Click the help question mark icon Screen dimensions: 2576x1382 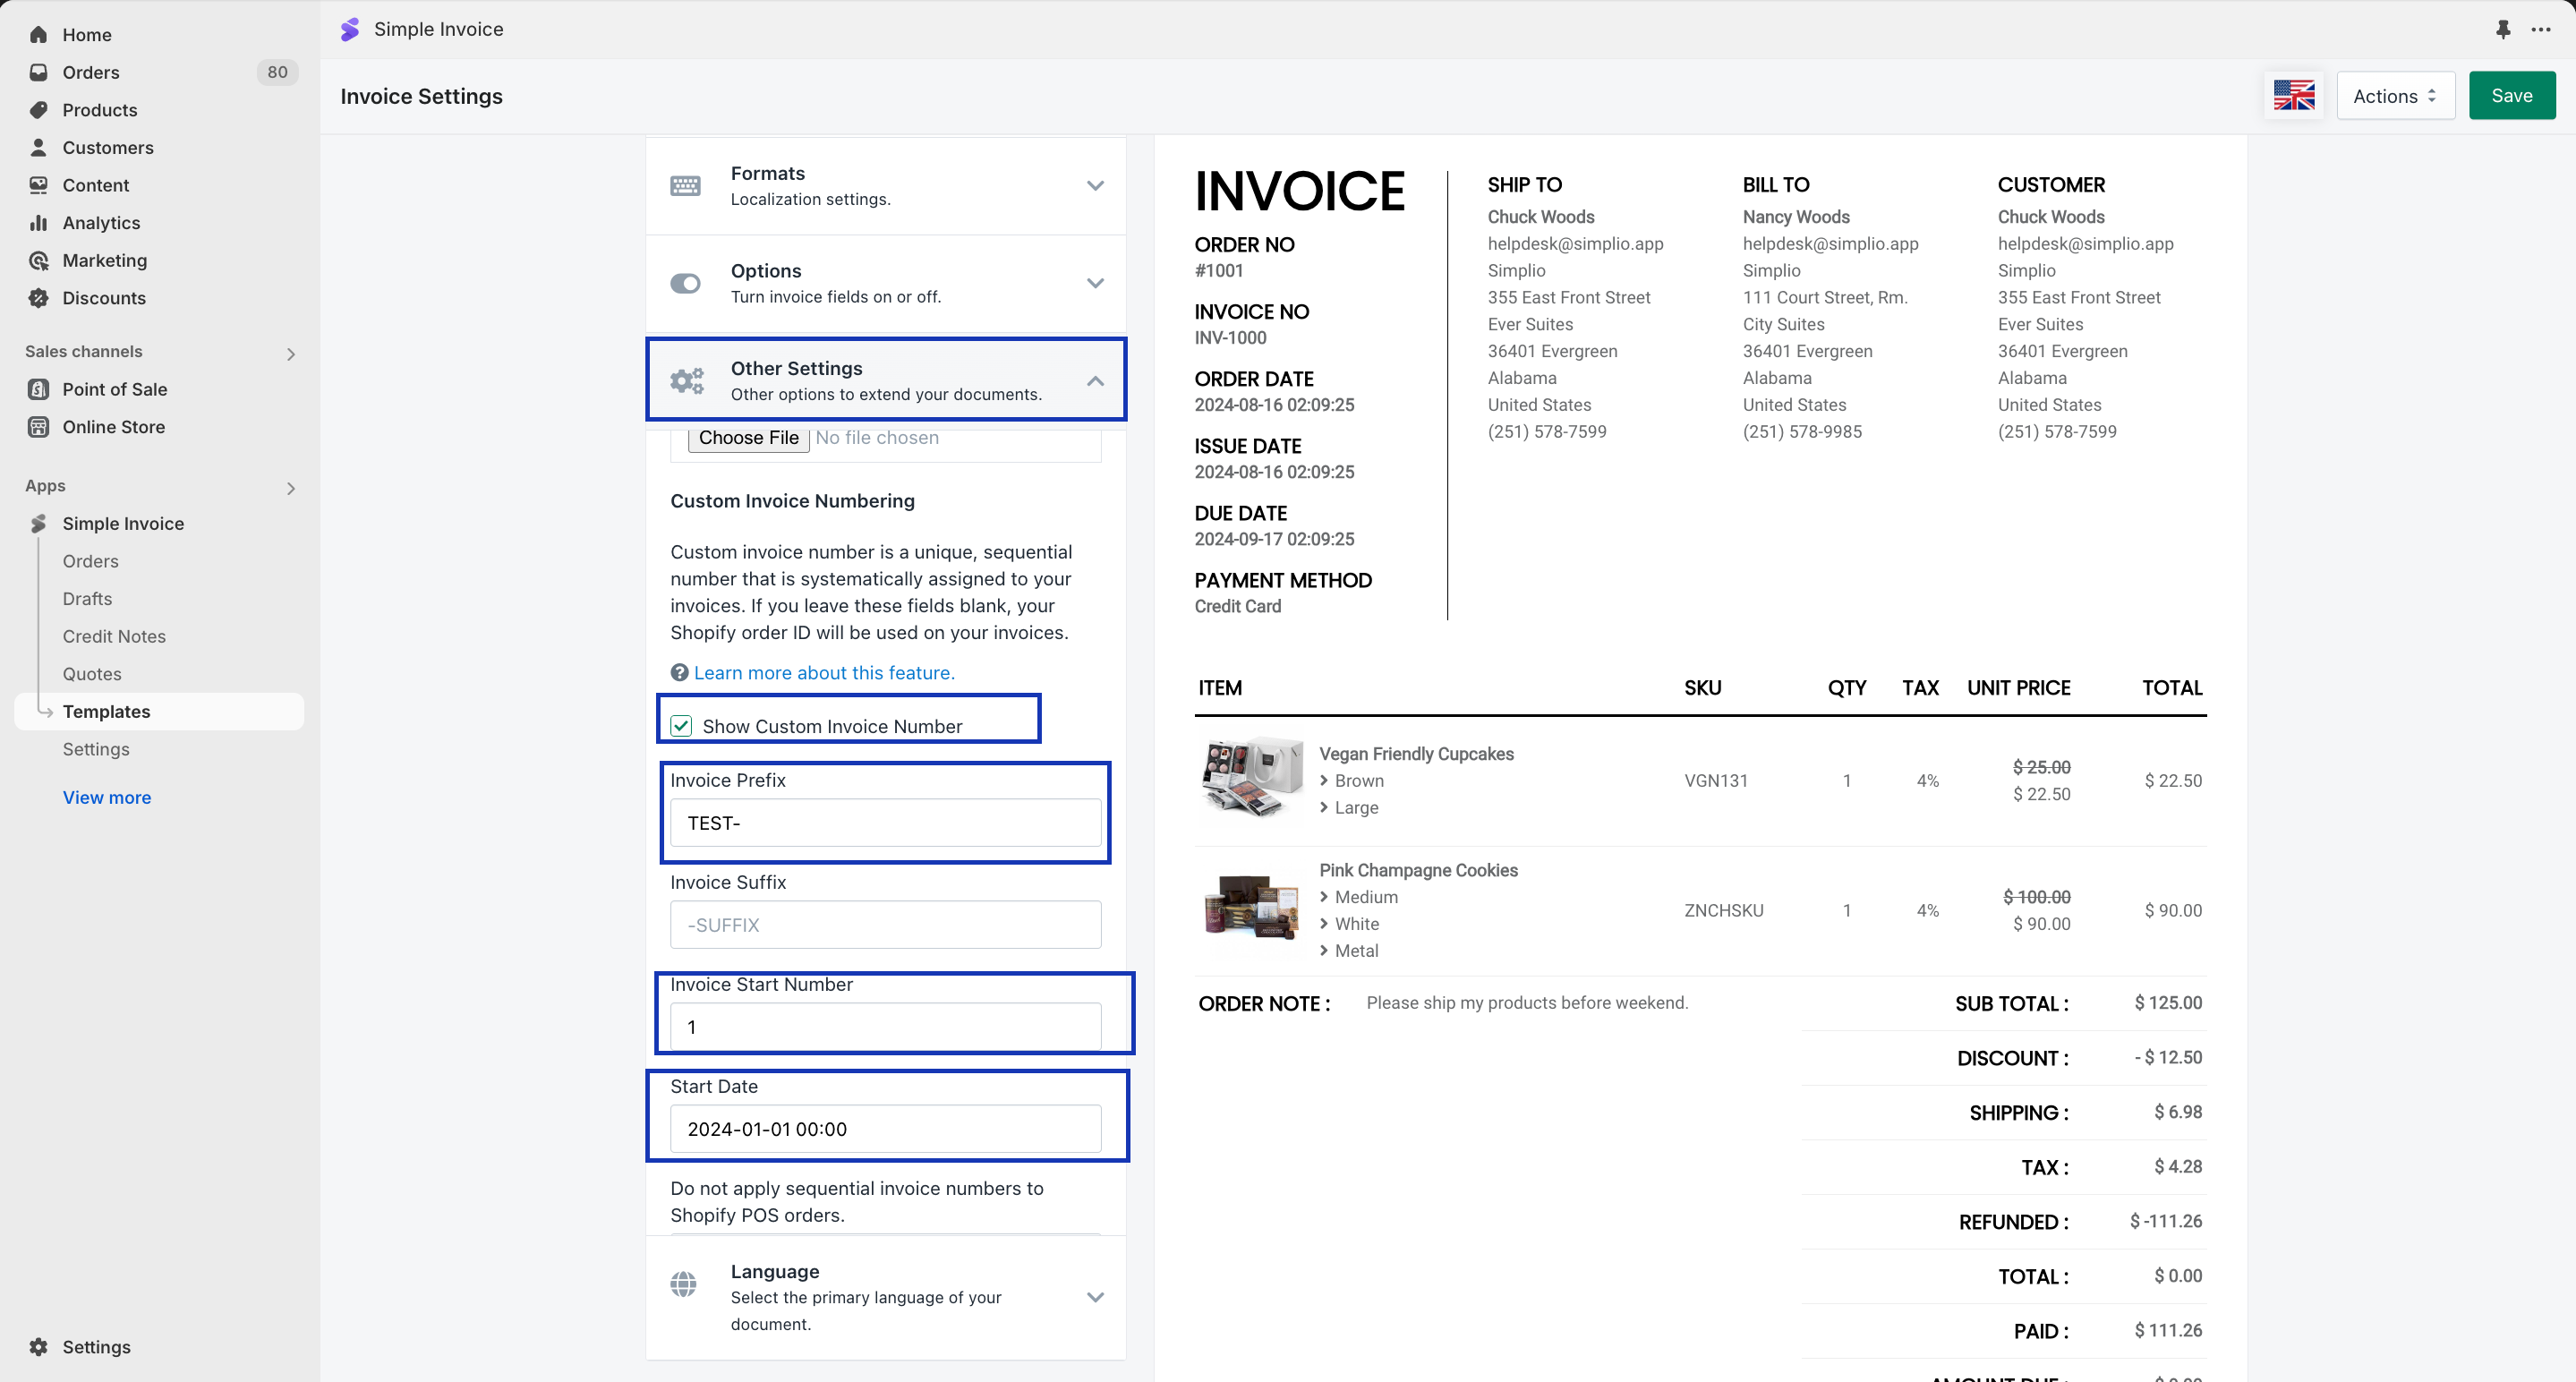click(x=679, y=673)
